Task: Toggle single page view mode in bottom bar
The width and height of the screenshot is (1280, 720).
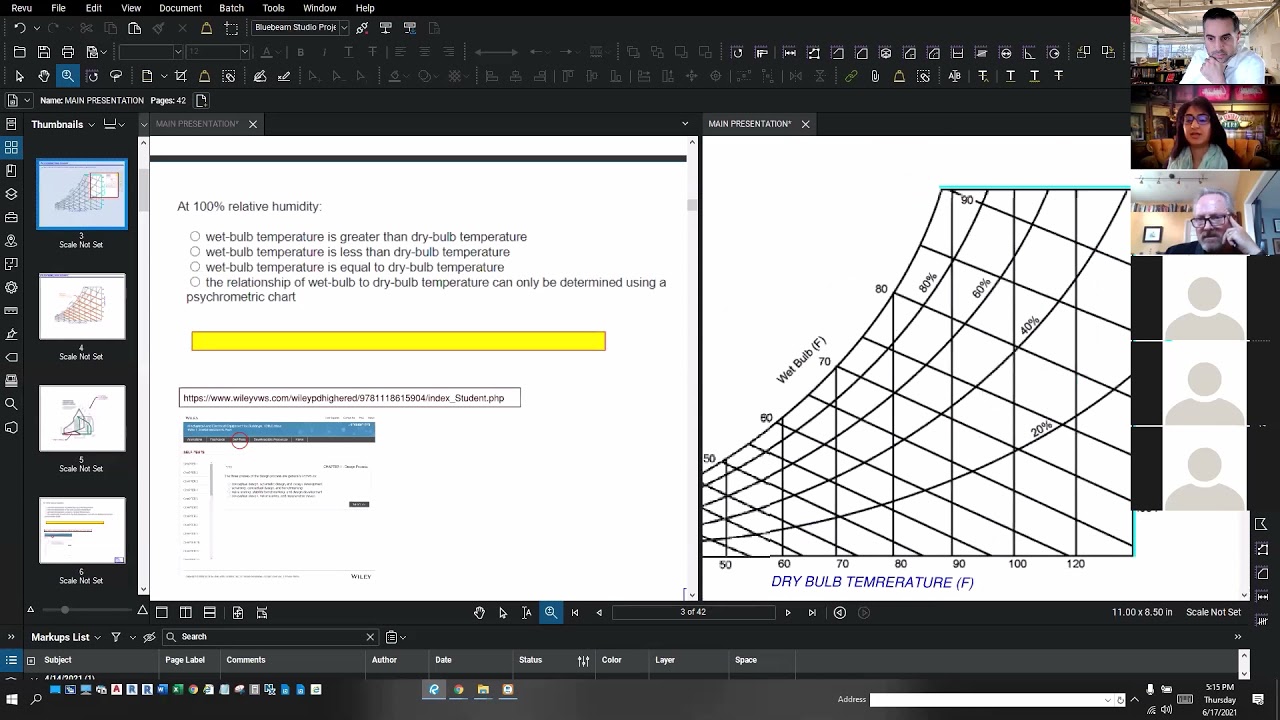Action: pos(162,612)
